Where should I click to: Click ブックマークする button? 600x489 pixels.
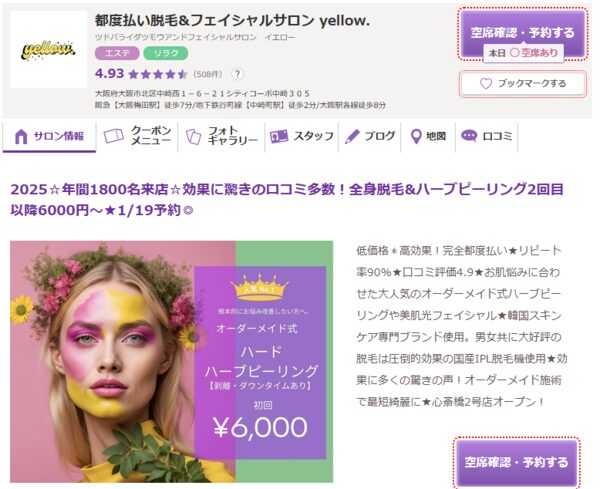click(523, 83)
